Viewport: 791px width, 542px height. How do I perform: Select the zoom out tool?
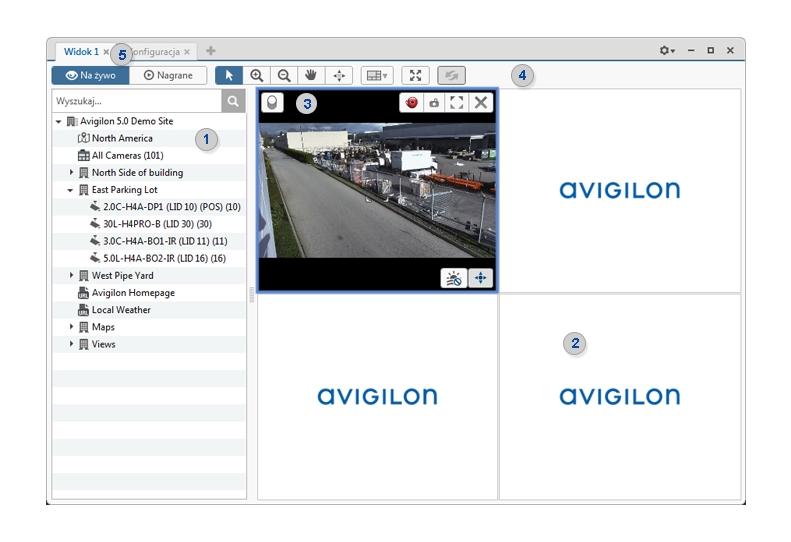click(x=284, y=75)
